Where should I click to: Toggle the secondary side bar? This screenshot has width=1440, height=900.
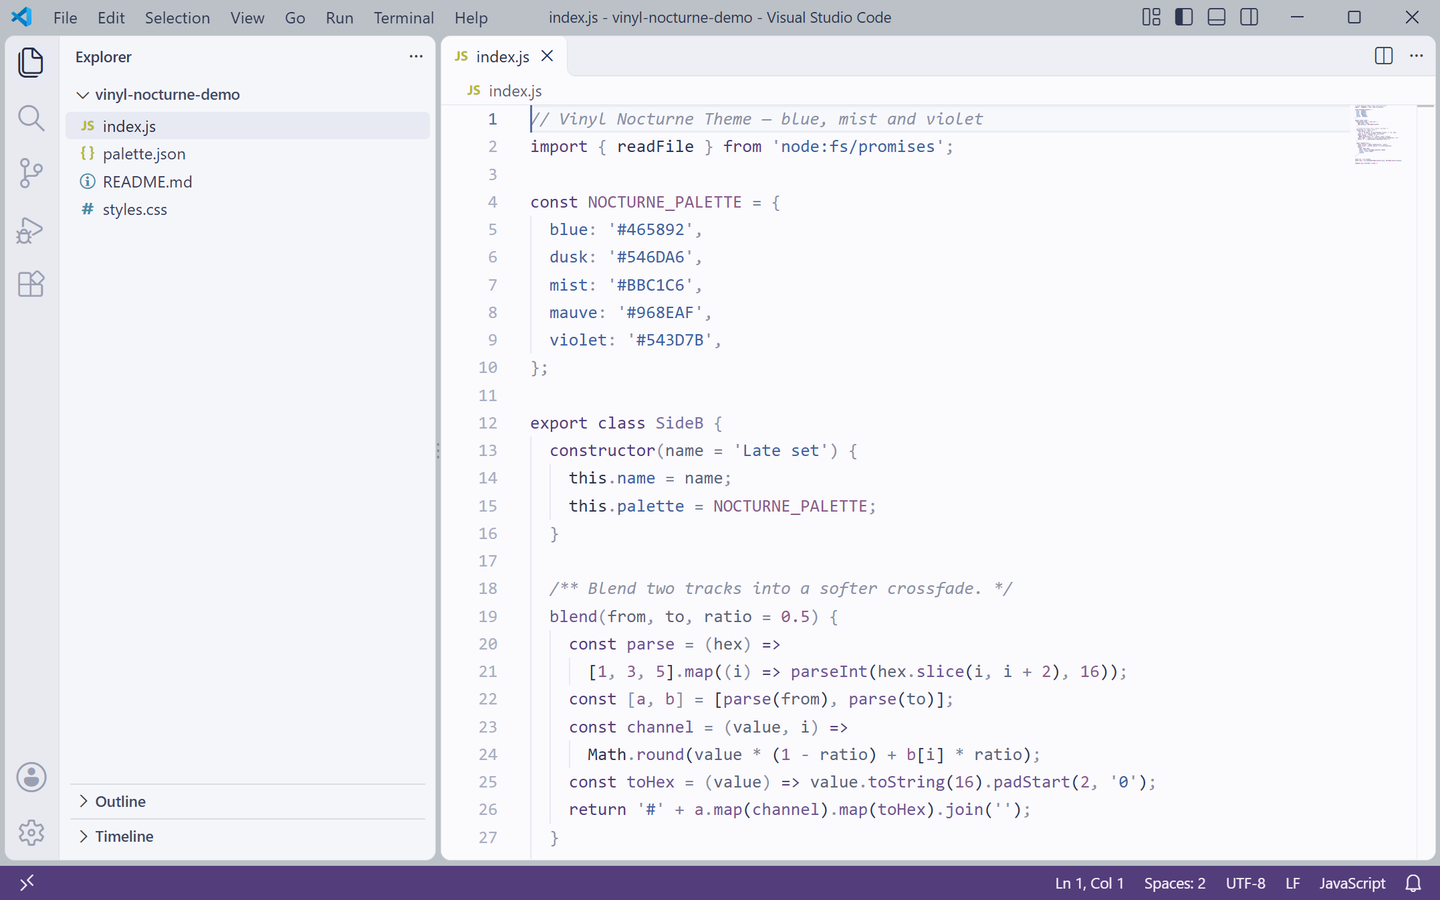coord(1249,17)
